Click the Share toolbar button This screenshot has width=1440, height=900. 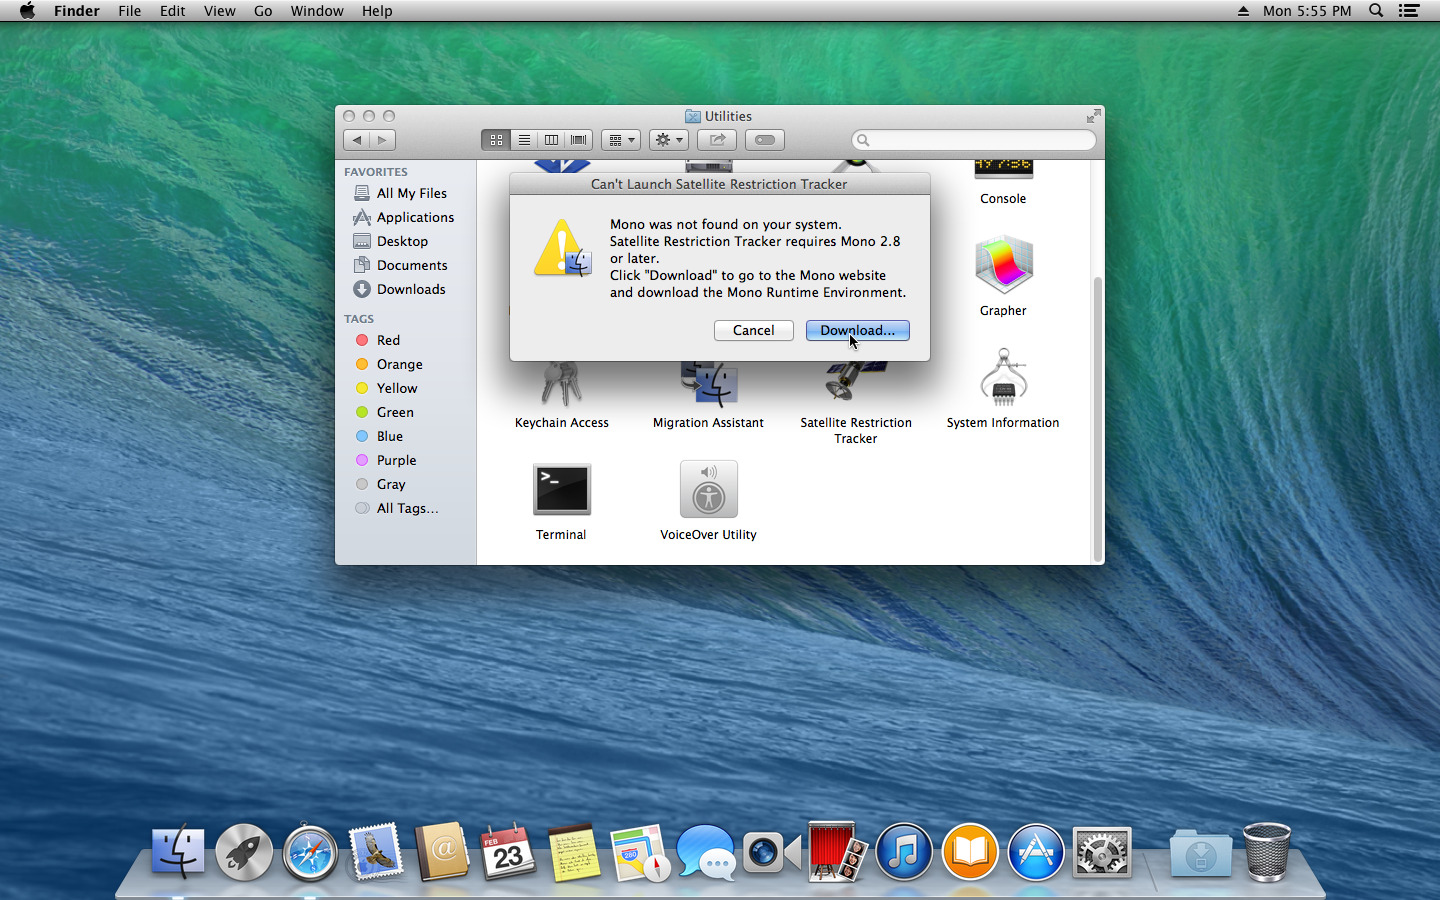pos(716,140)
